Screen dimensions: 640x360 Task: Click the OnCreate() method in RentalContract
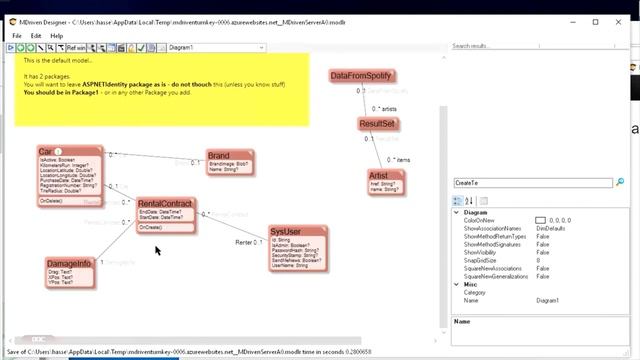(151, 227)
